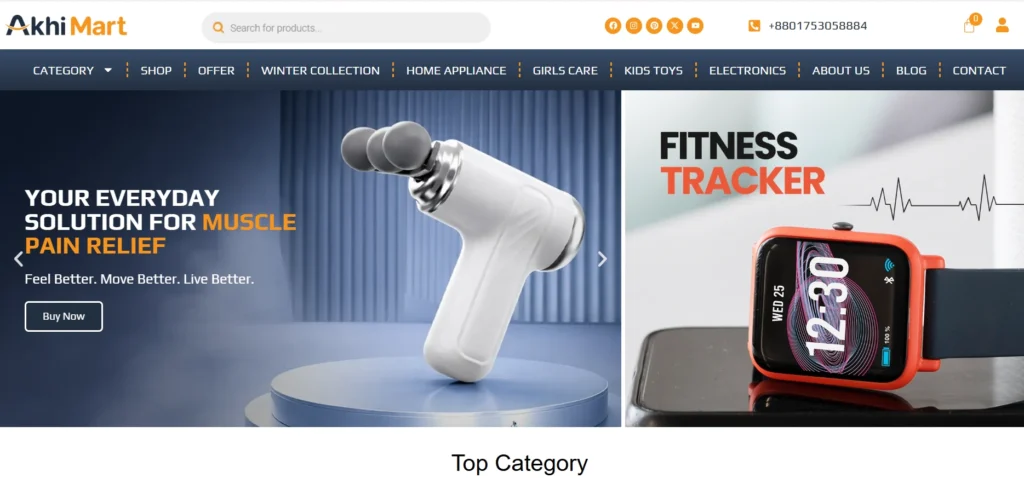Select KIDS TOYS in navigation bar
Image resolution: width=1024 pixels, height=478 pixels.
point(653,71)
